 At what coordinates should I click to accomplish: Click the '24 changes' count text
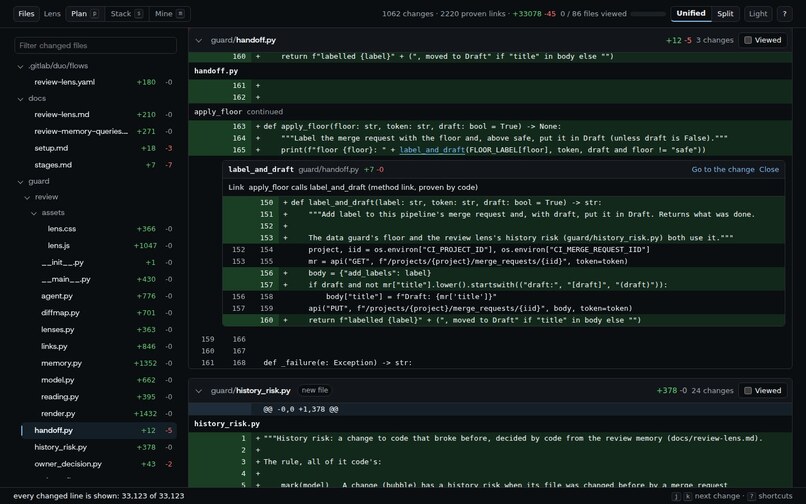click(x=712, y=391)
